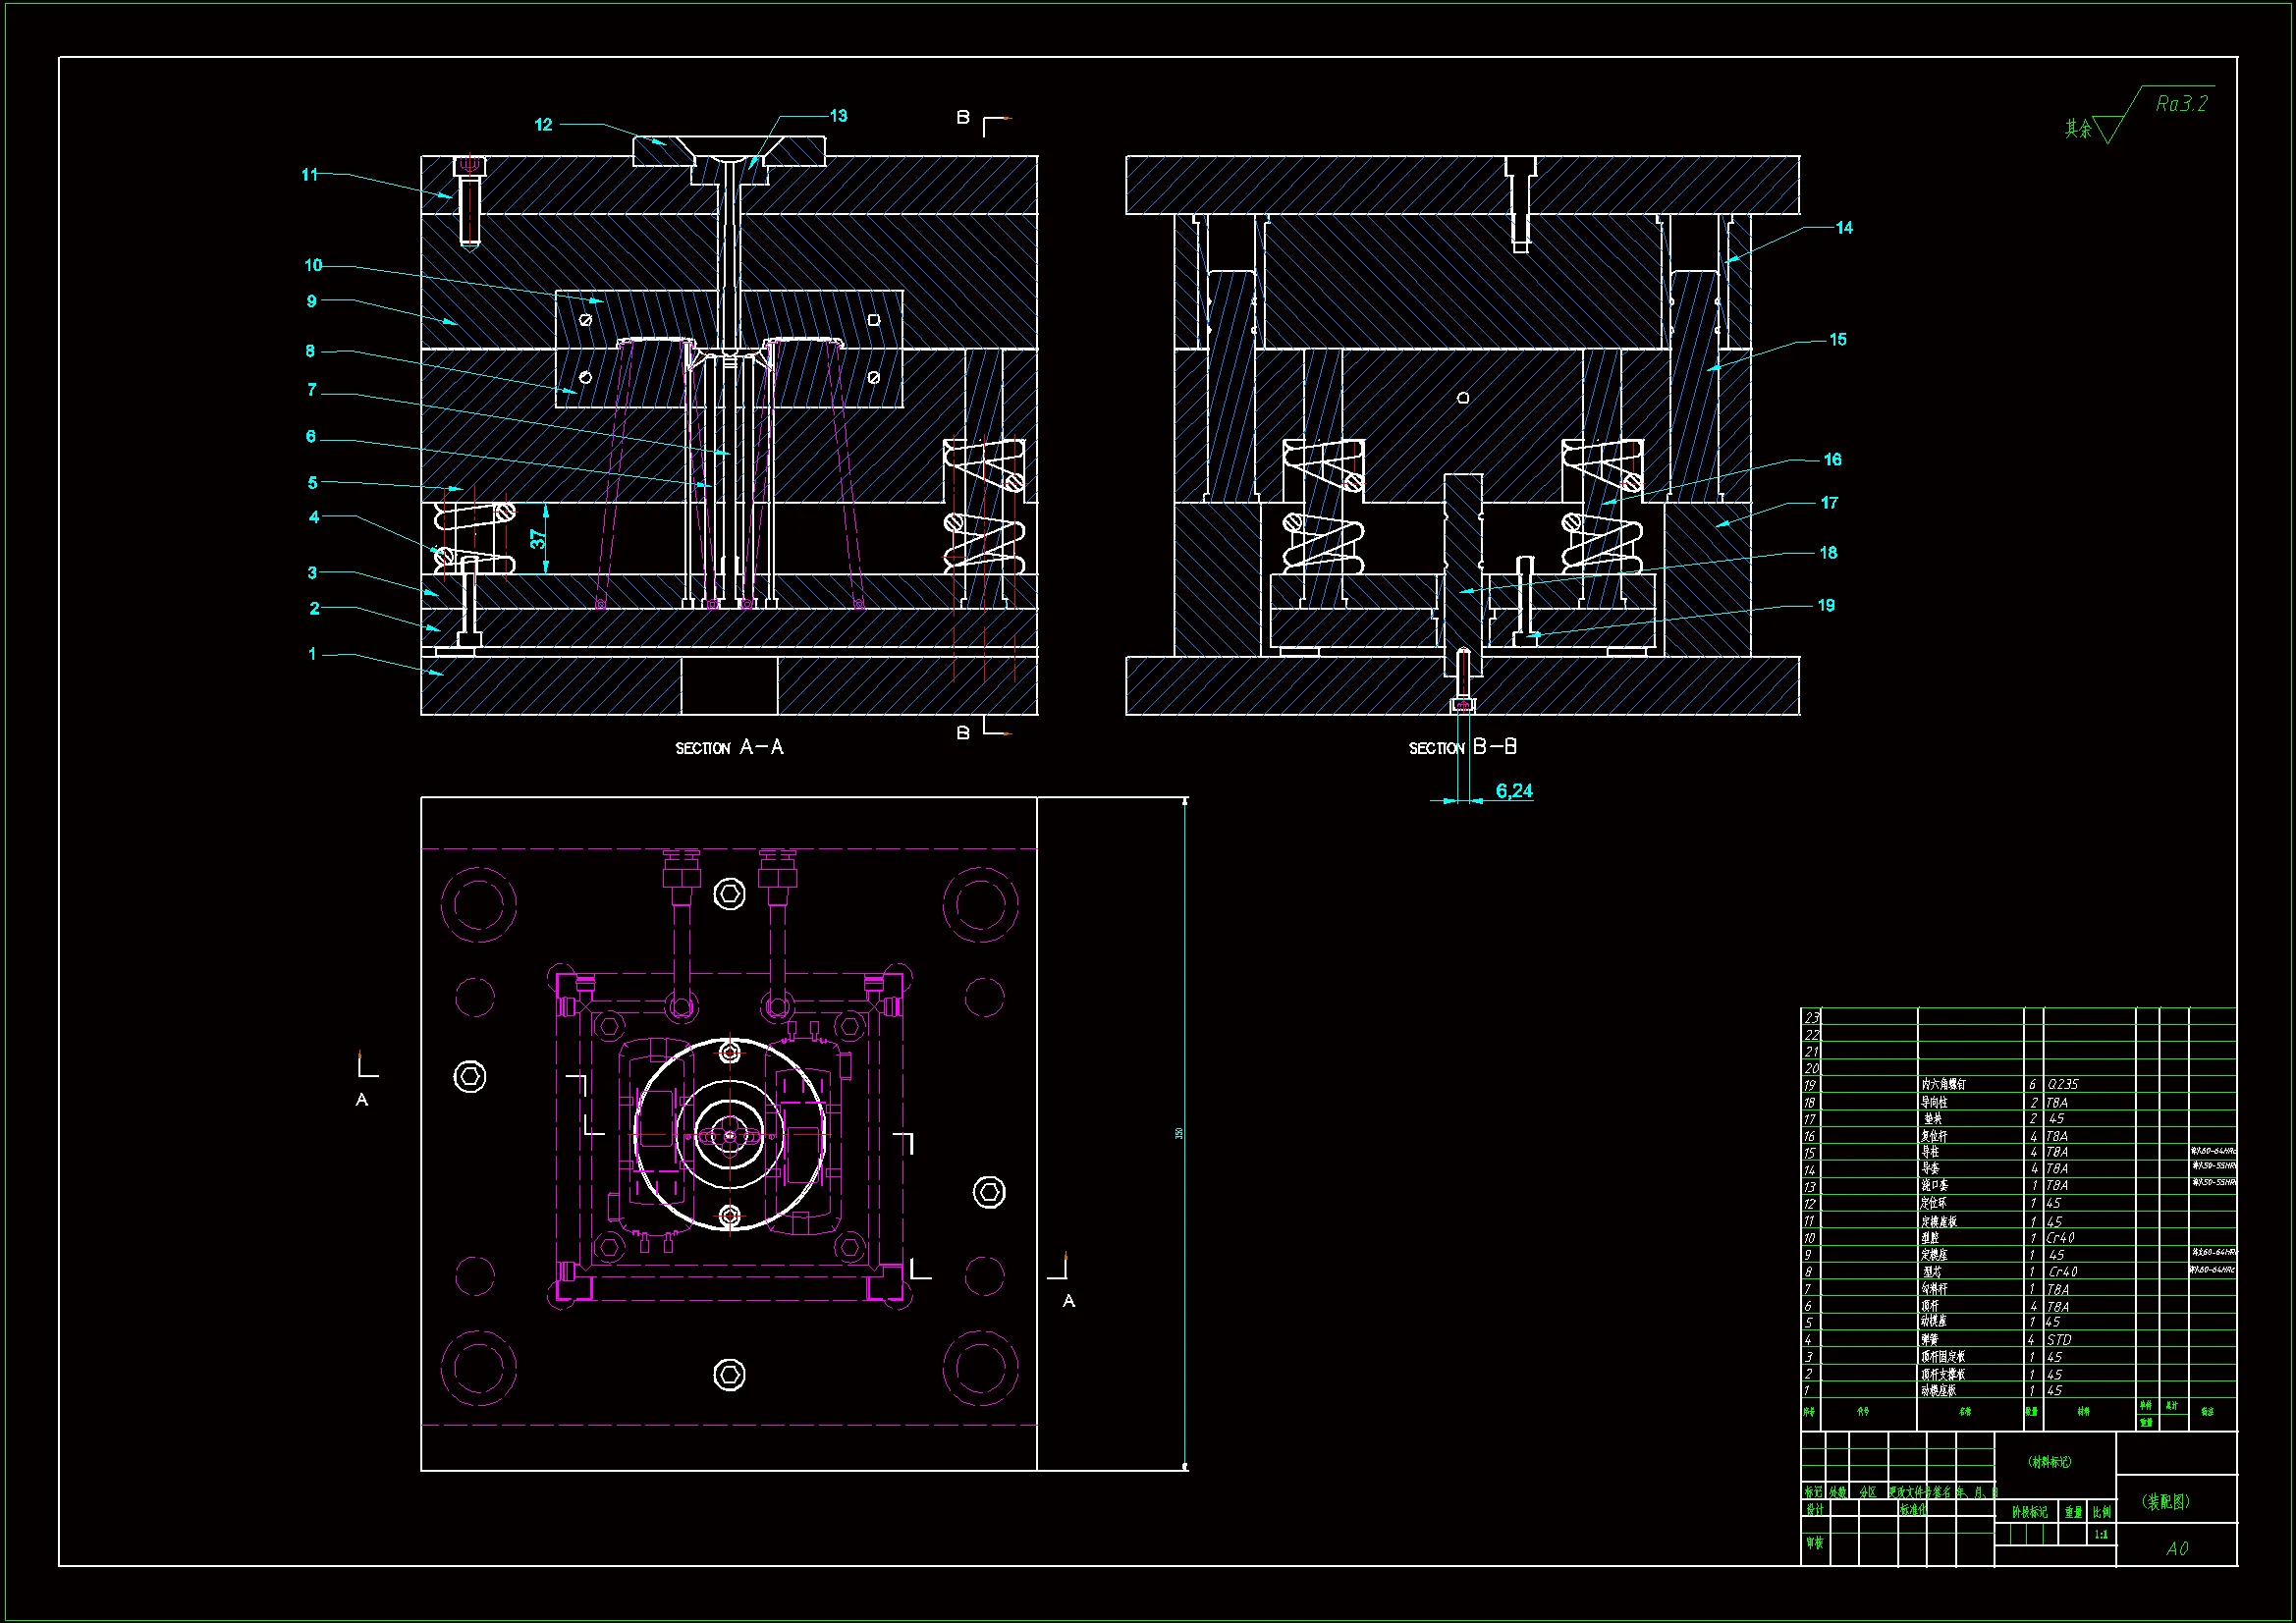Click part callout number 12
This screenshot has width=2296, height=1623.
point(543,125)
